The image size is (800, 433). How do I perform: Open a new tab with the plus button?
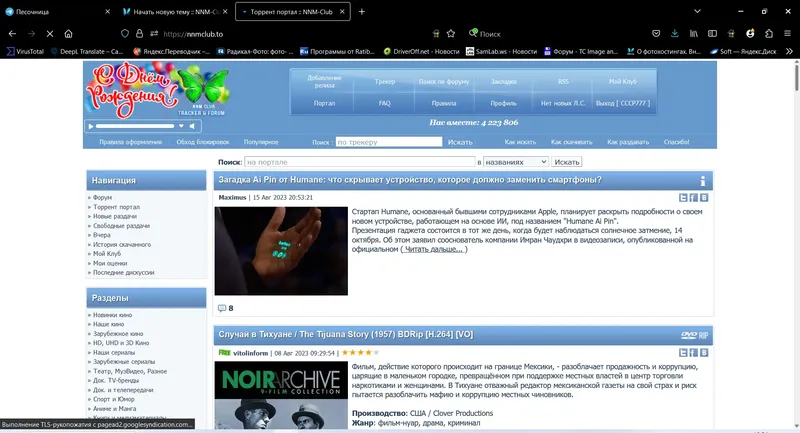coord(362,12)
